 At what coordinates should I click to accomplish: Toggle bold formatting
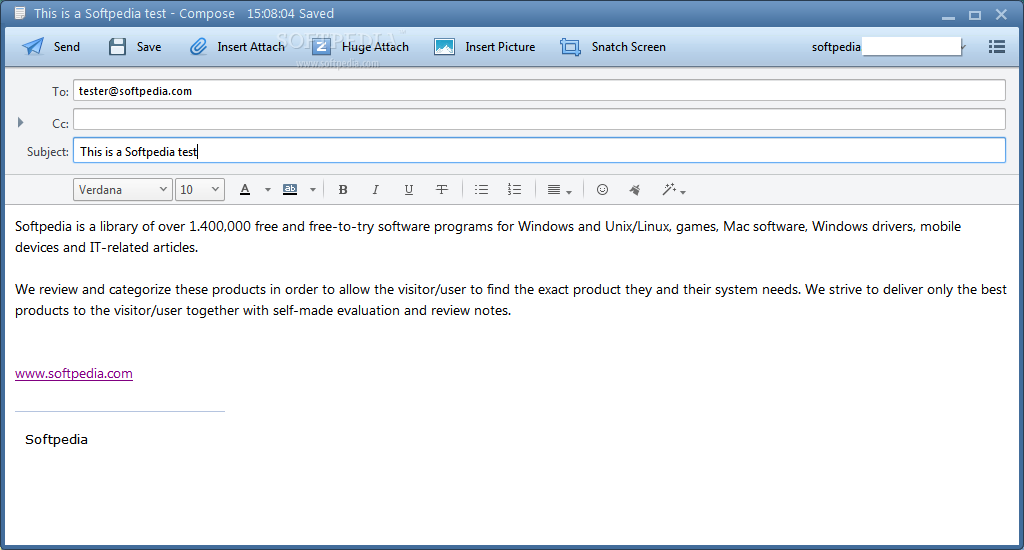point(343,190)
